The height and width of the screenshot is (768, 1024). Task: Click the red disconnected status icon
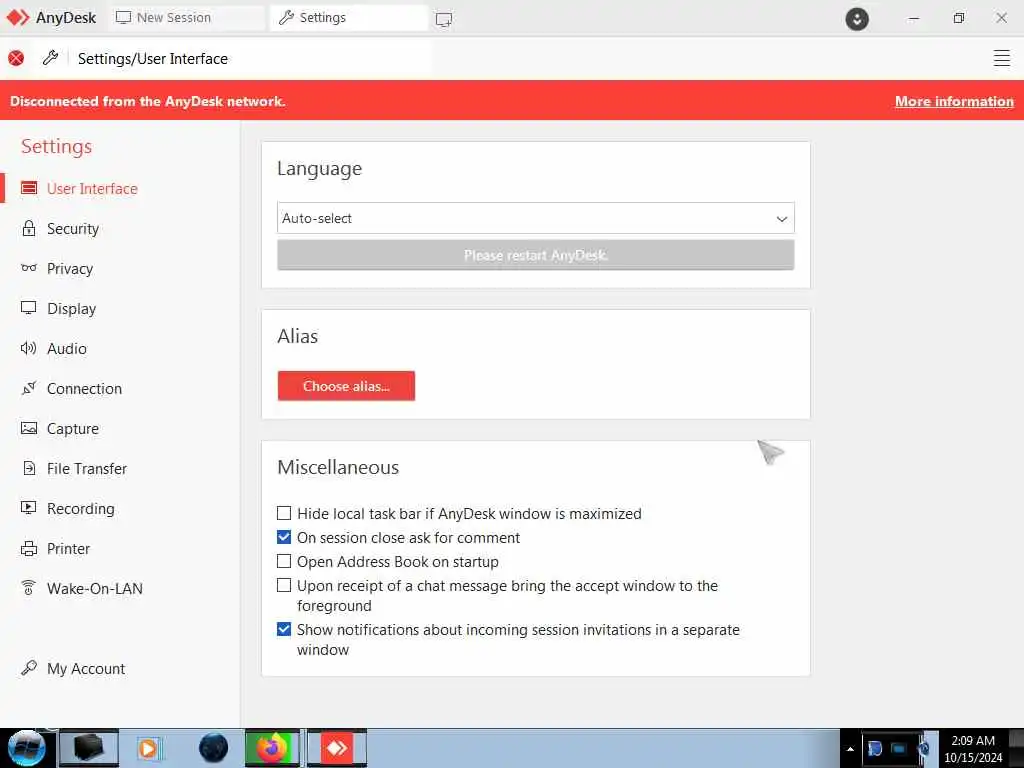(x=16, y=58)
